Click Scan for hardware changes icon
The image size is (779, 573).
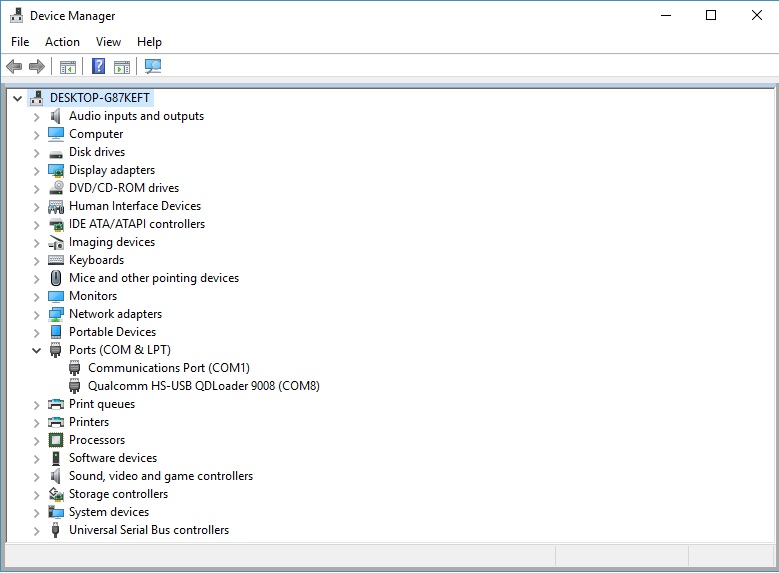[x=152, y=67]
